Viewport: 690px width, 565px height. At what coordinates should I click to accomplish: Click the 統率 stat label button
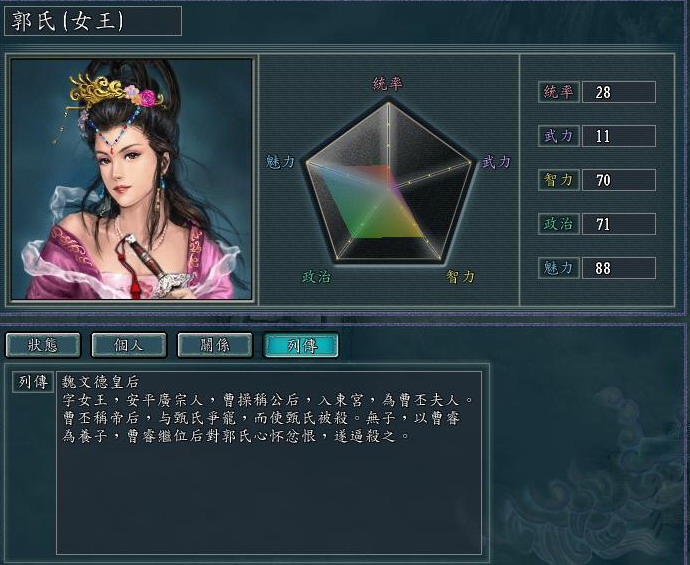558,92
